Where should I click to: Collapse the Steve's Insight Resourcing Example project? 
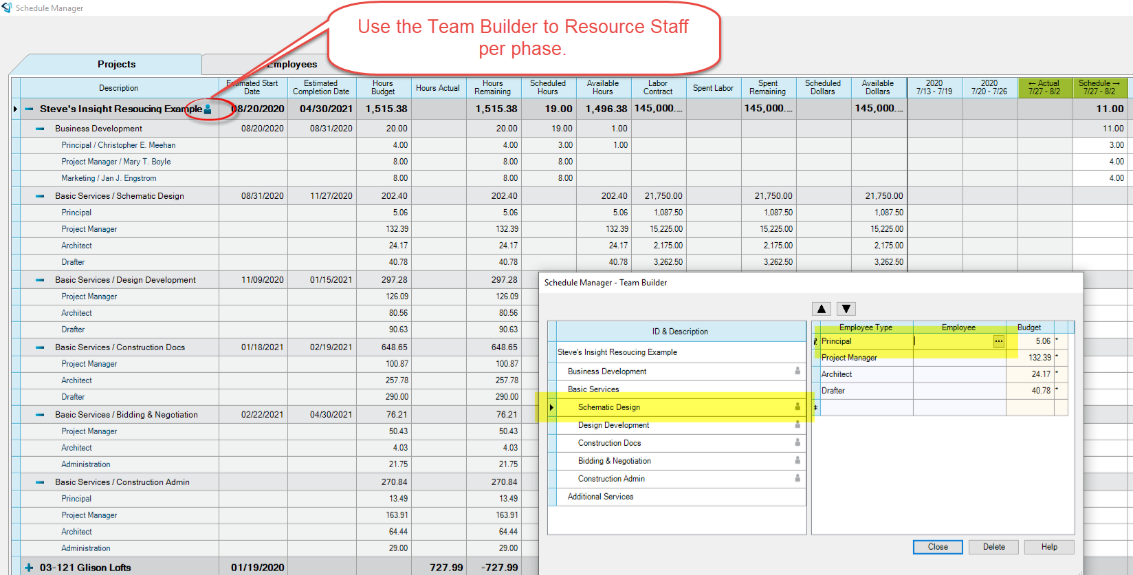pyautogui.click(x=30, y=109)
